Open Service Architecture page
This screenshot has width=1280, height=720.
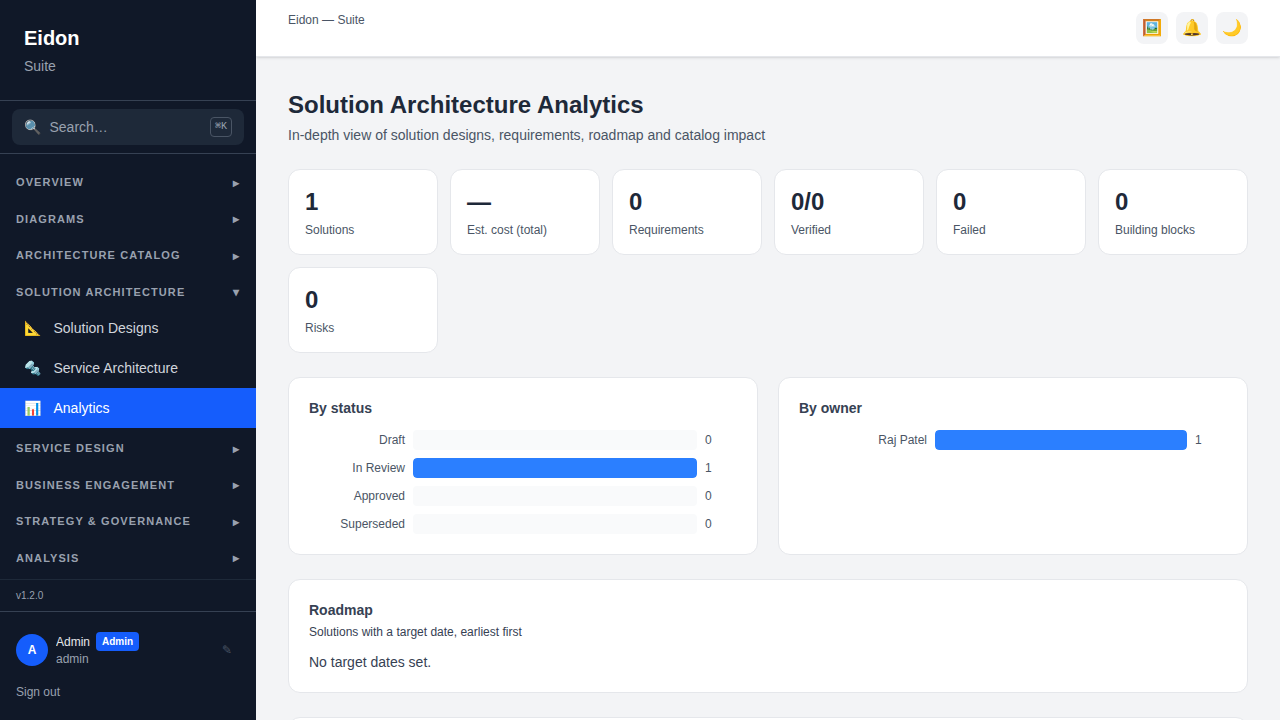[x=128, y=368]
